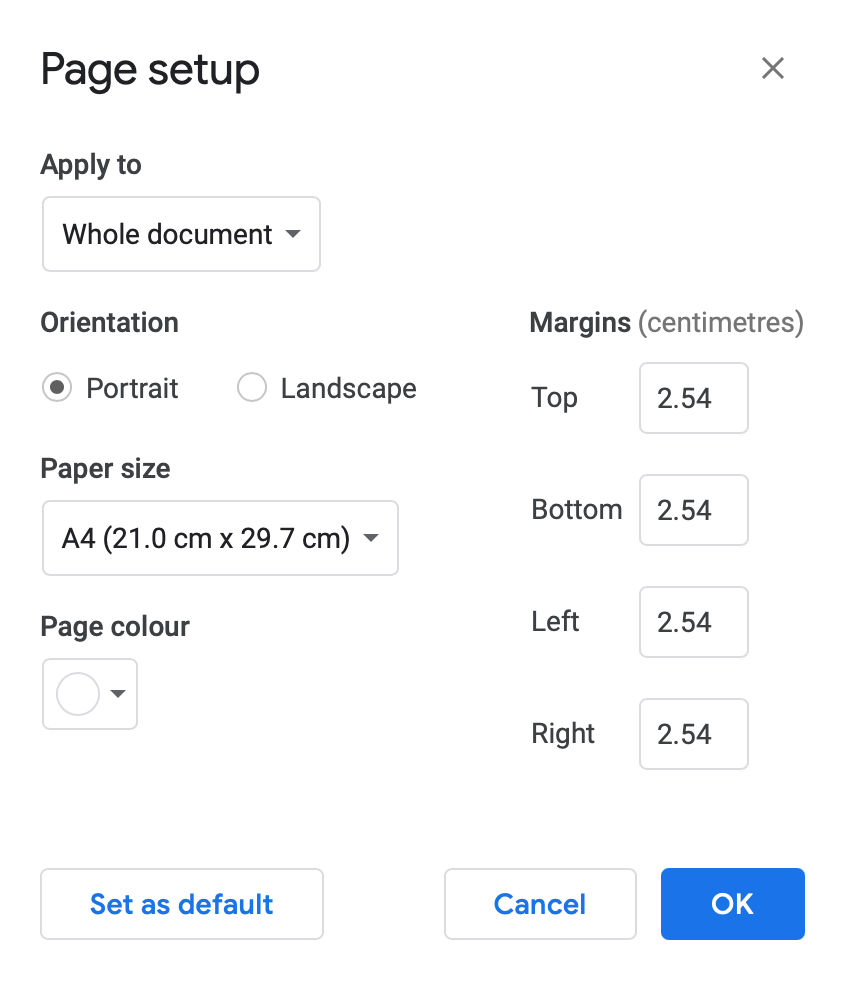This screenshot has width=844, height=984.
Task: Select the Landscape orientation radio button
Action: (252, 388)
